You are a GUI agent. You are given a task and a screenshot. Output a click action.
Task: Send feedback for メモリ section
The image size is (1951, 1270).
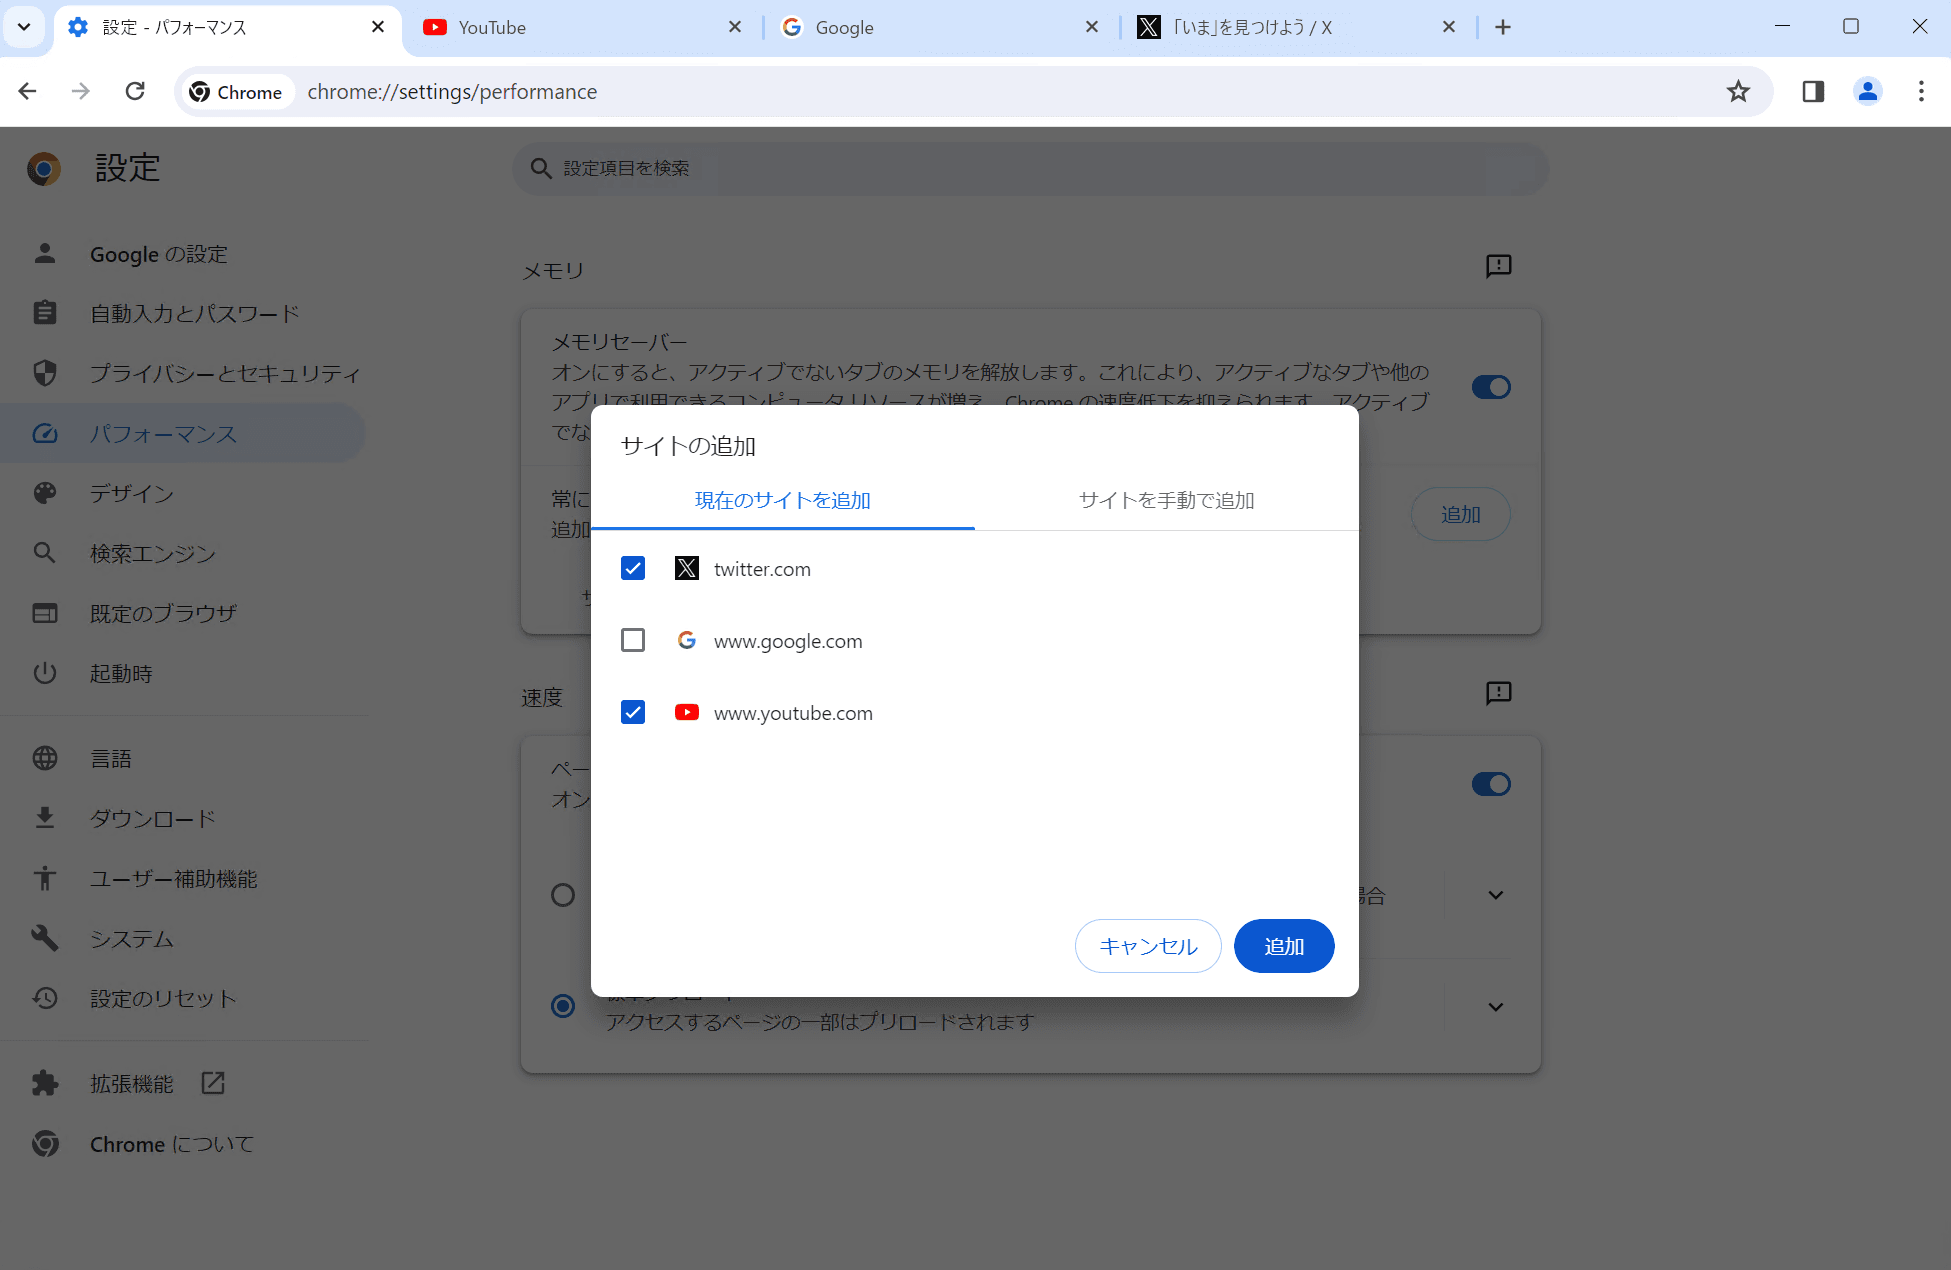[x=1498, y=266]
